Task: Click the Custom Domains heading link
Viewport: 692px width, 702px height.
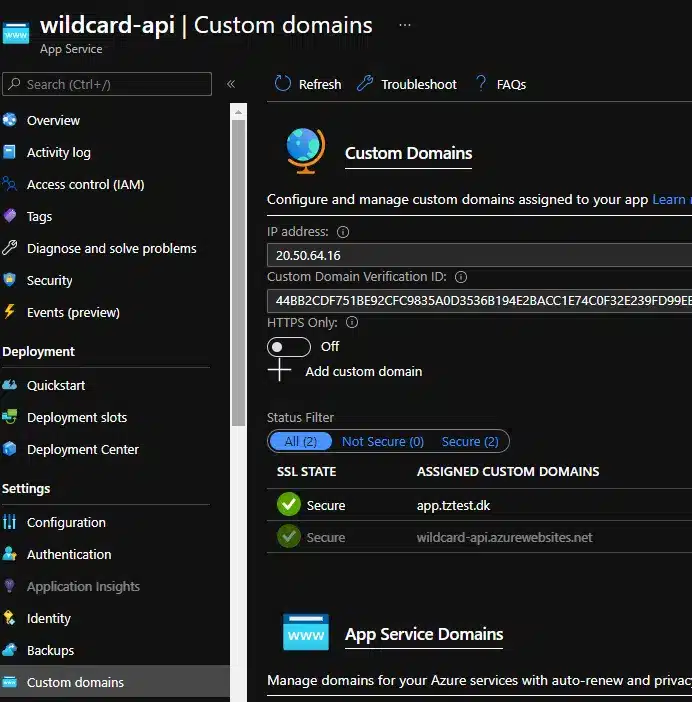Action: [x=408, y=154]
